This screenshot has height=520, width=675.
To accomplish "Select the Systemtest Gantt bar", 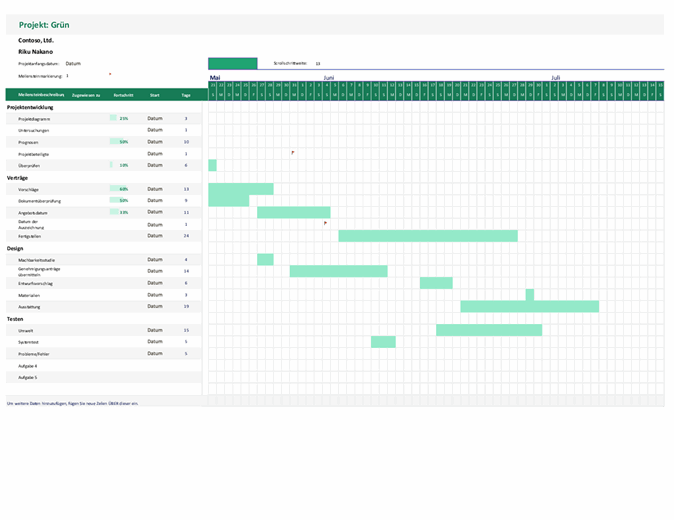I will click(x=383, y=342).
